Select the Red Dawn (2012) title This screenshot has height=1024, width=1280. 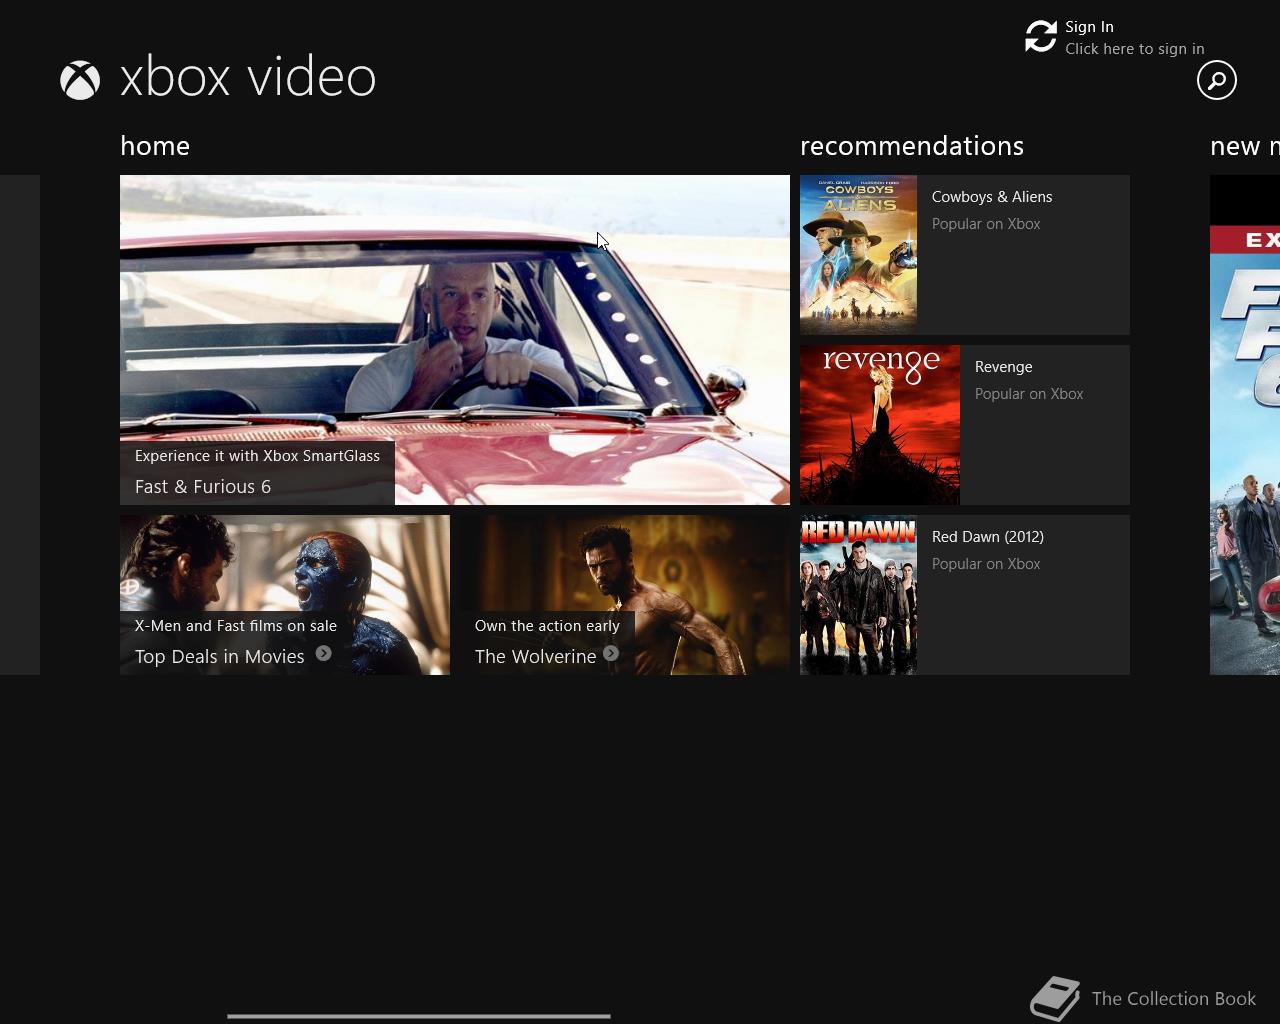pyautogui.click(x=988, y=537)
